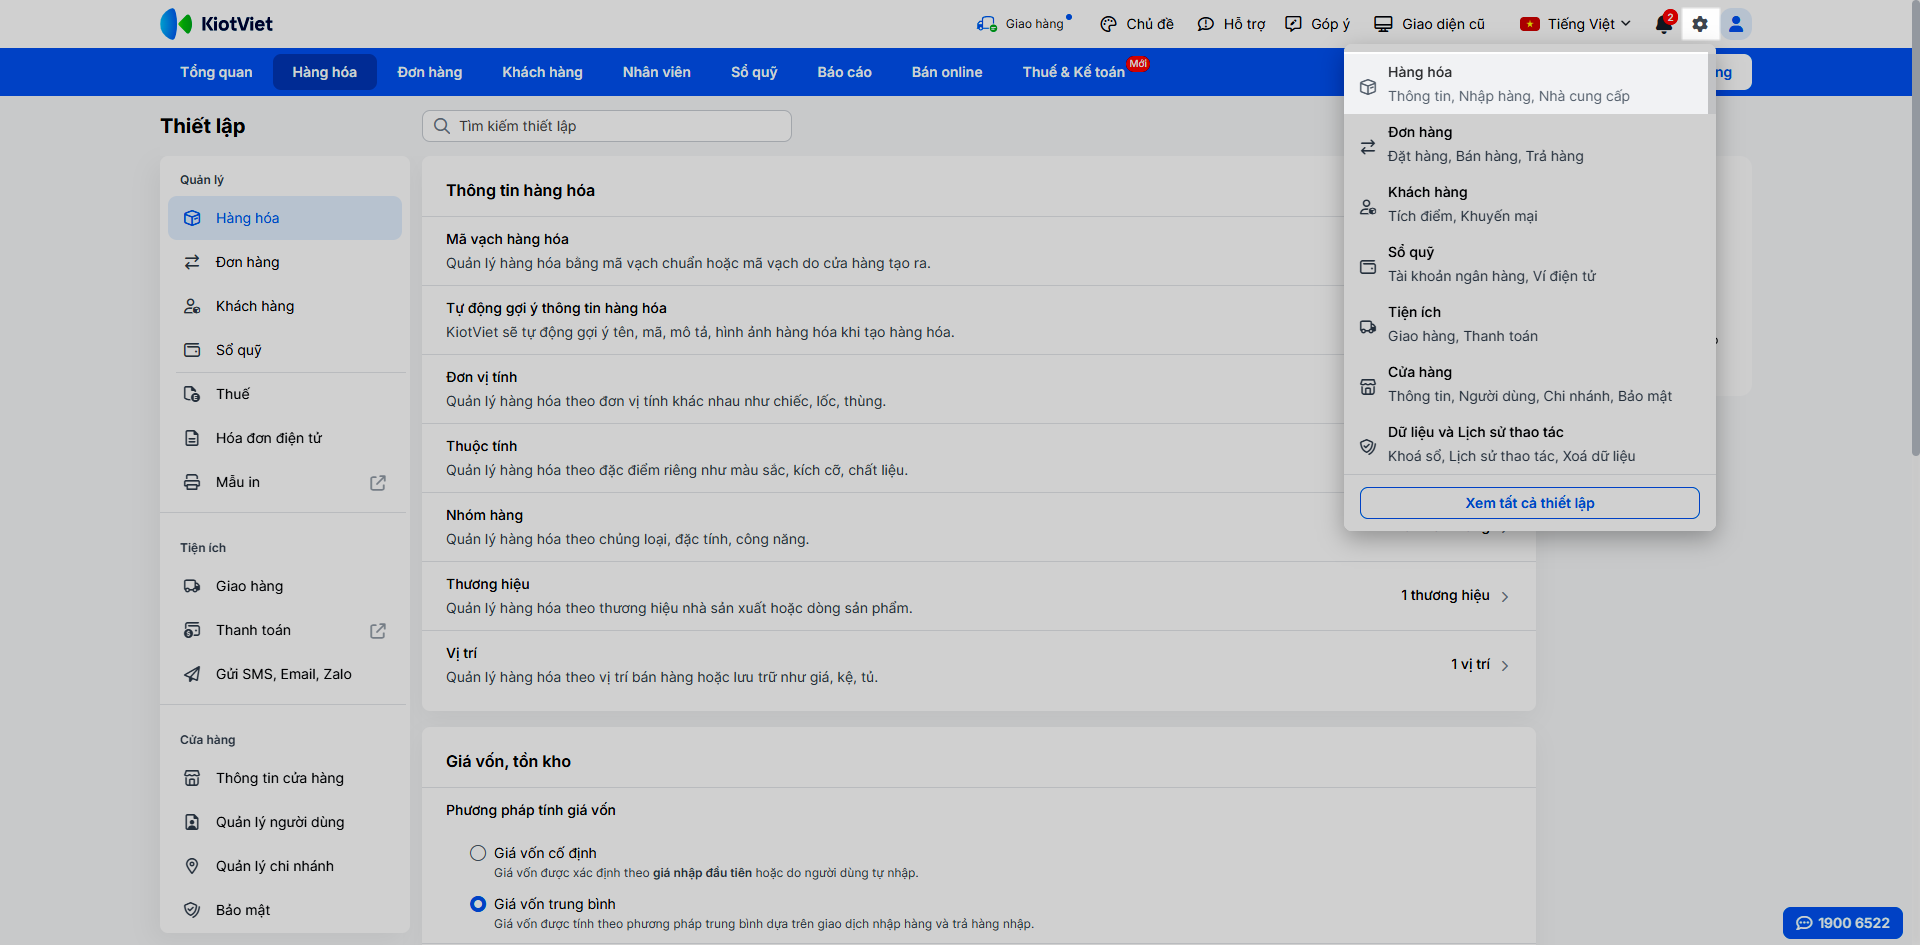This screenshot has width=1920, height=945.
Task: Click the Bảo mật shield icon
Action: pyautogui.click(x=192, y=910)
